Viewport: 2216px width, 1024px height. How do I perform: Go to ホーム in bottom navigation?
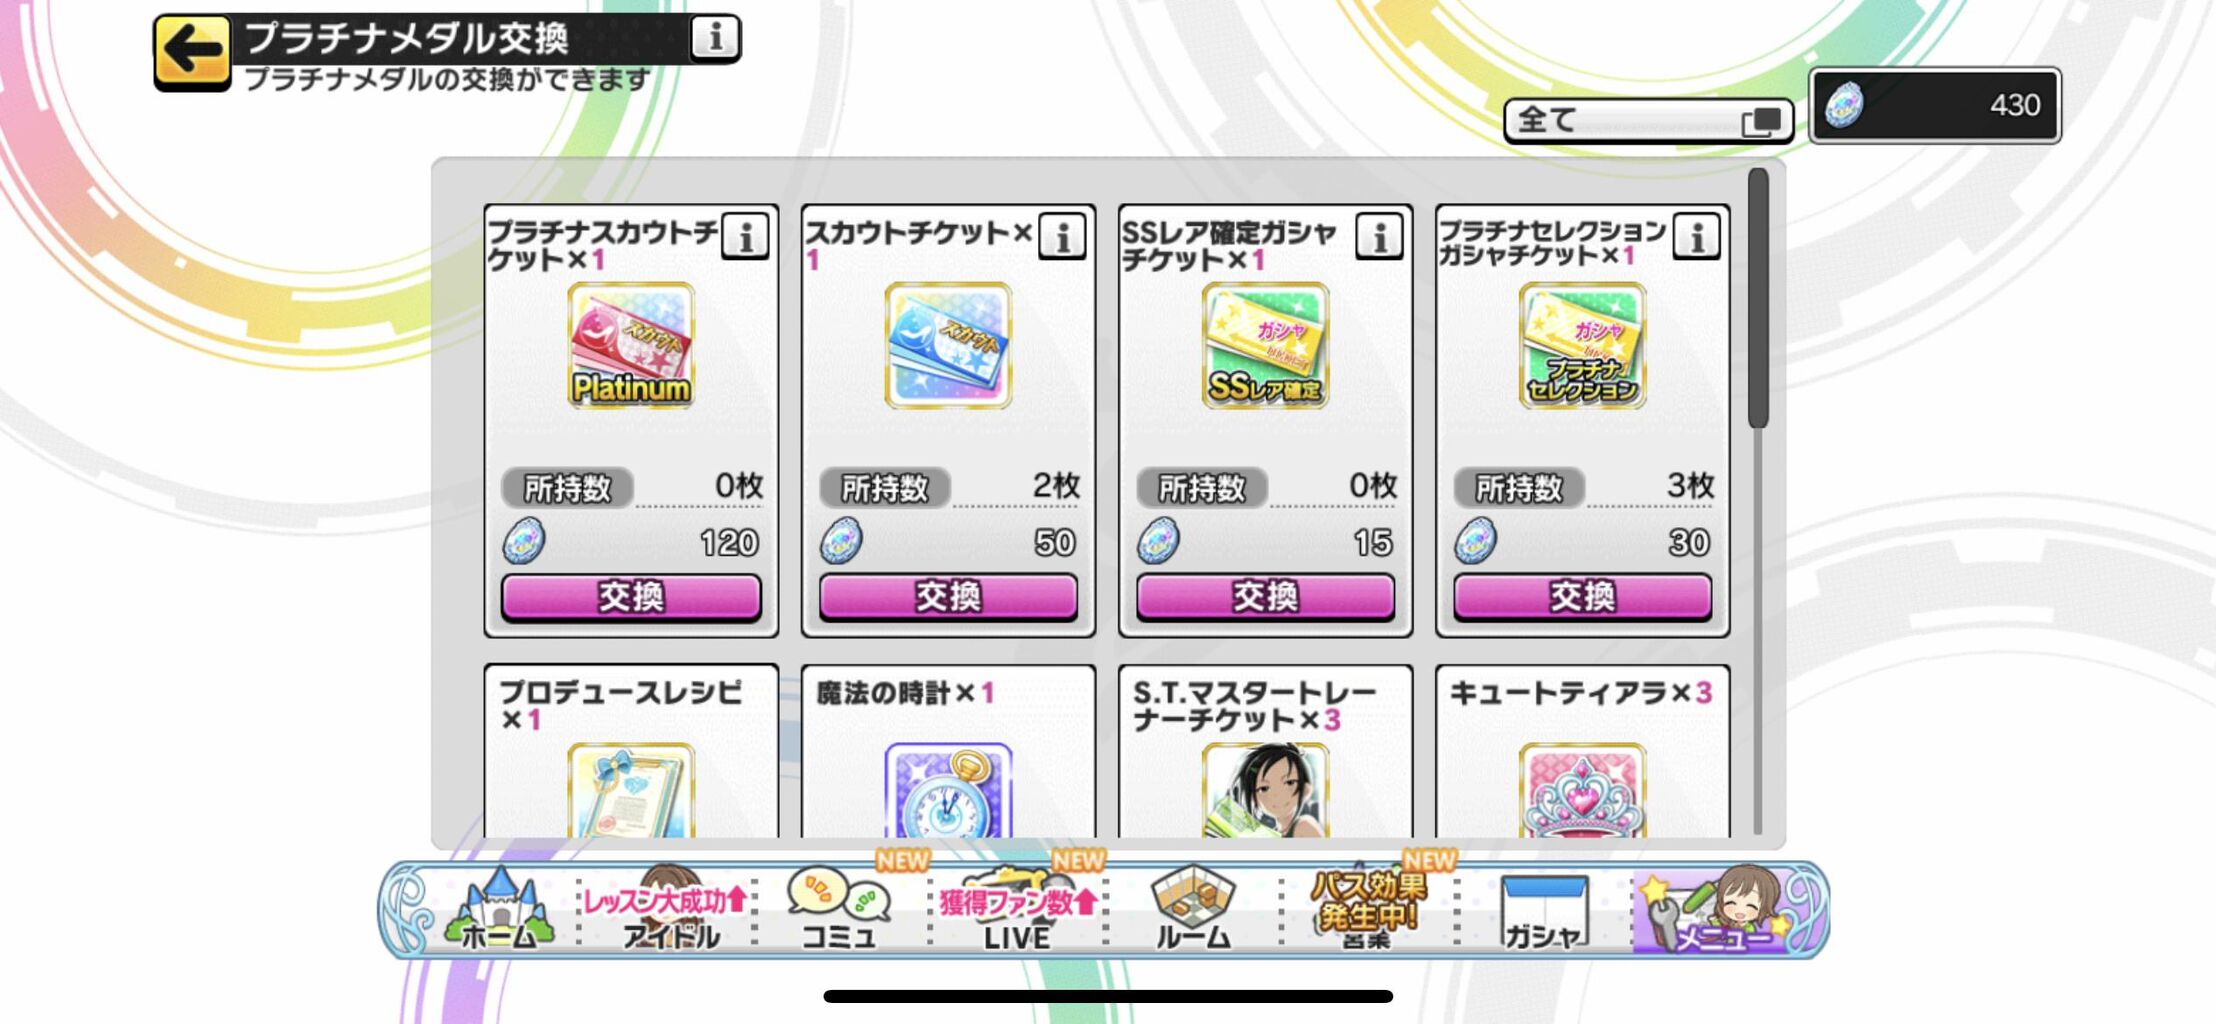point(498,910)
